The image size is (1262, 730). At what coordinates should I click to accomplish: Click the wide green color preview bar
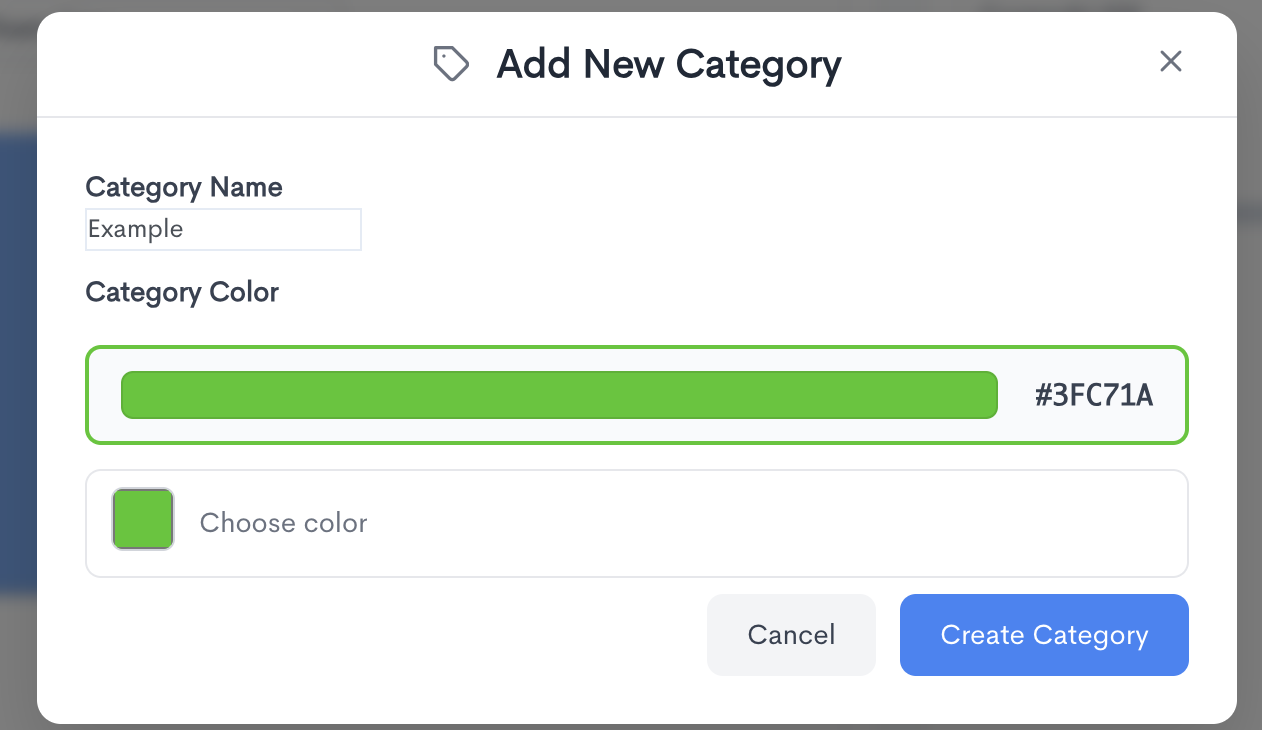point(558,395)
